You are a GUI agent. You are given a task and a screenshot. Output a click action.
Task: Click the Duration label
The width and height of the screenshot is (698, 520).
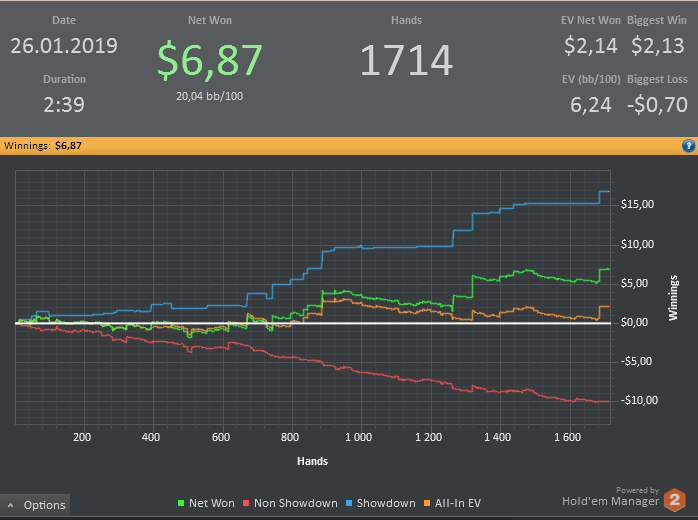(x=64, y=79)
